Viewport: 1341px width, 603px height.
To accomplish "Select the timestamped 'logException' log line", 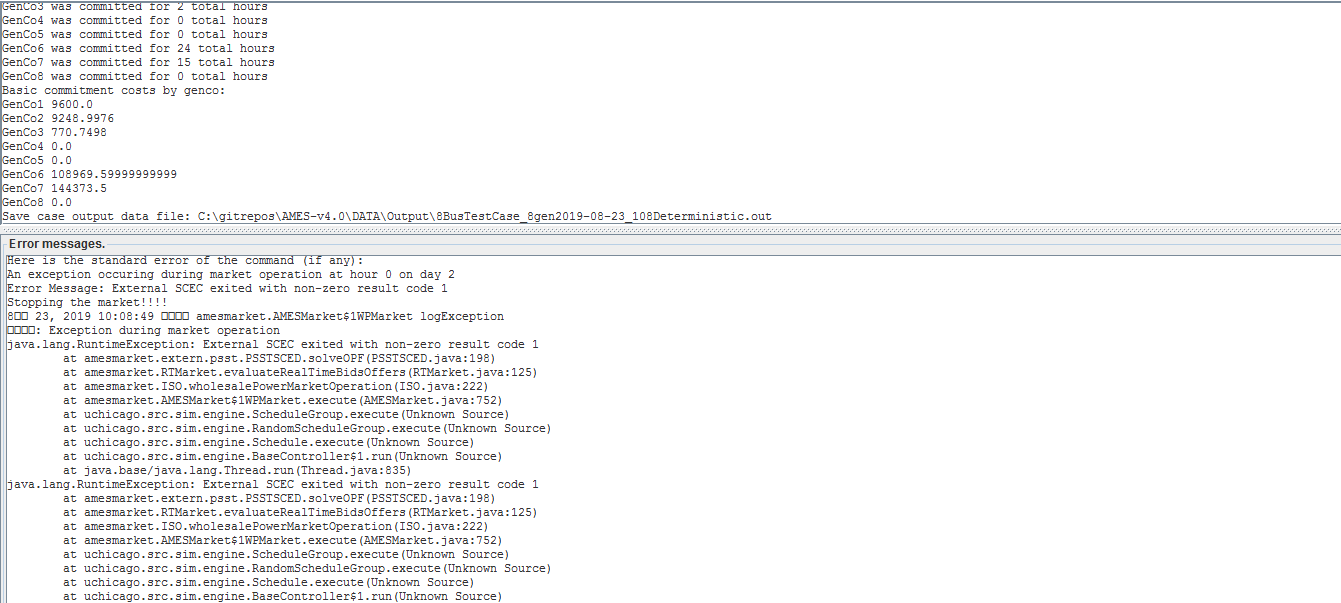I will 255,316.
